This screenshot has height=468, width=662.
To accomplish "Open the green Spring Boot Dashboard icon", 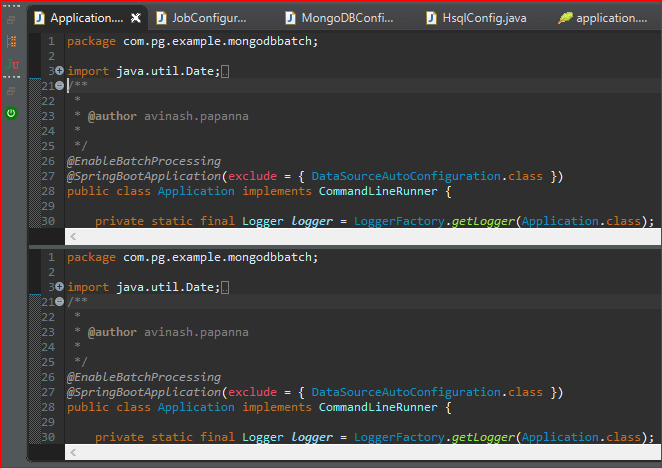I will point(11,113).
